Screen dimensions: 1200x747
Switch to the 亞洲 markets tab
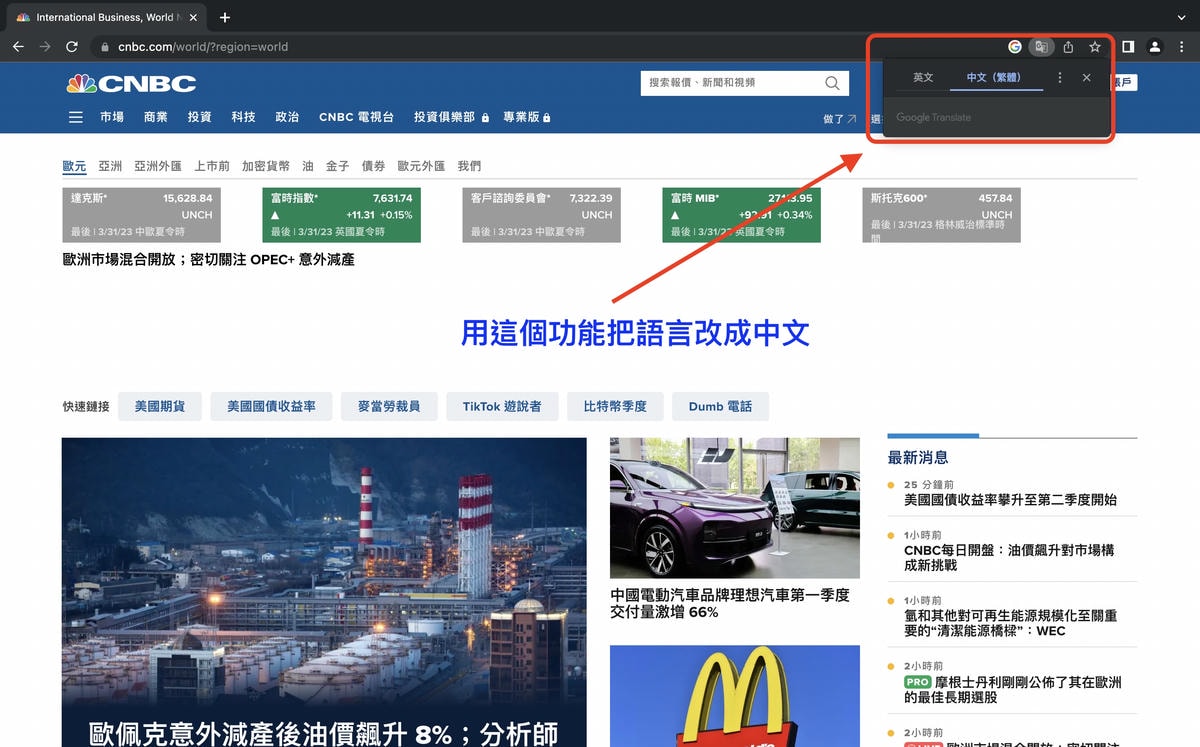[110, 166]
